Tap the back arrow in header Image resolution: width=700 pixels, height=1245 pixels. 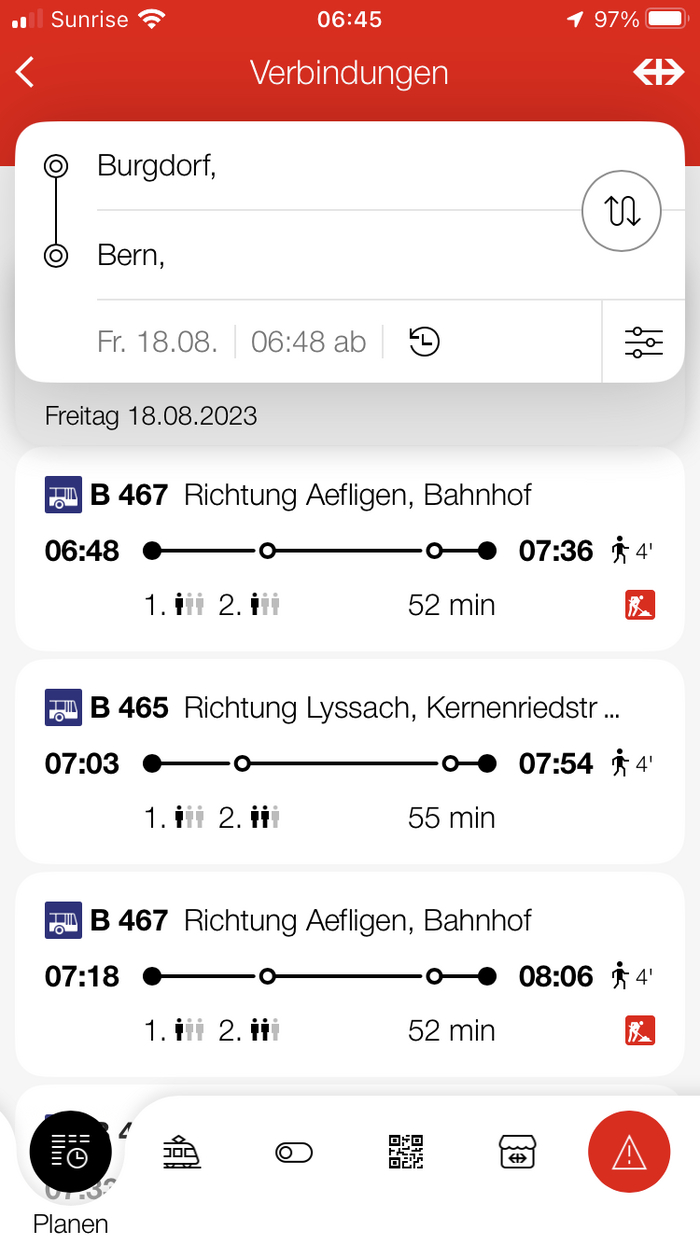(26, 72)
